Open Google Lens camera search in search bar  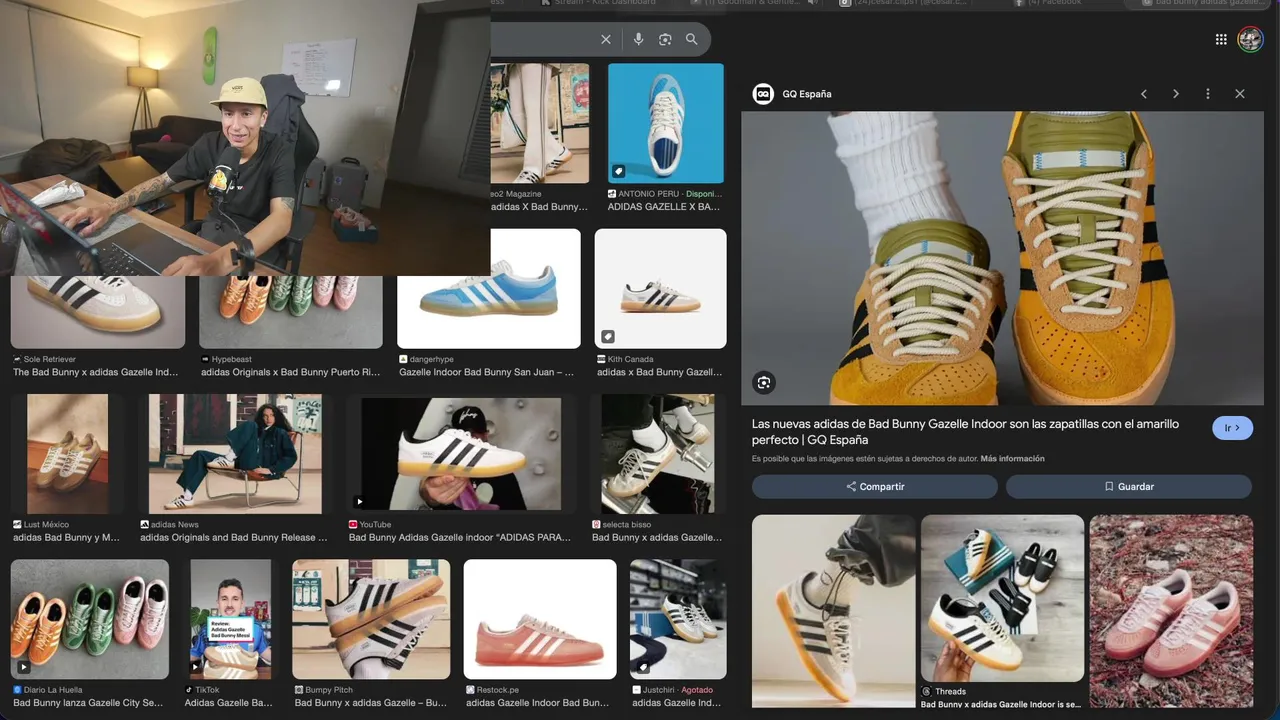click(x=665, y=39)
